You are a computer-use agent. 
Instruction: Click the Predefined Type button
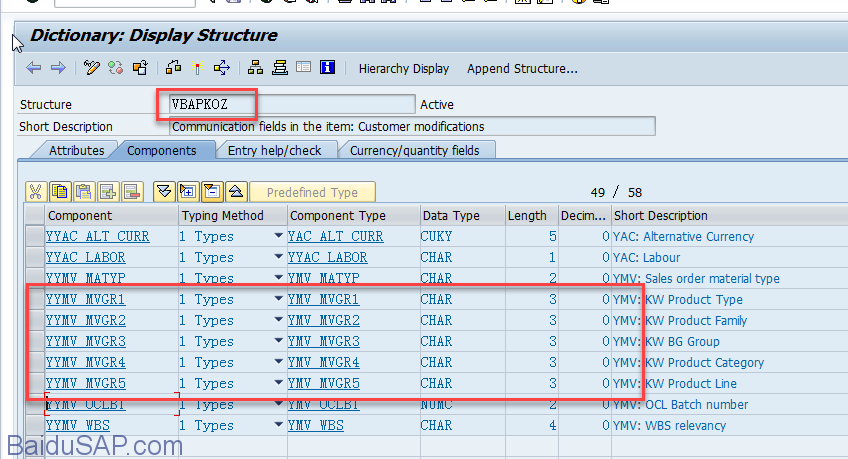(x=312, y=192)
